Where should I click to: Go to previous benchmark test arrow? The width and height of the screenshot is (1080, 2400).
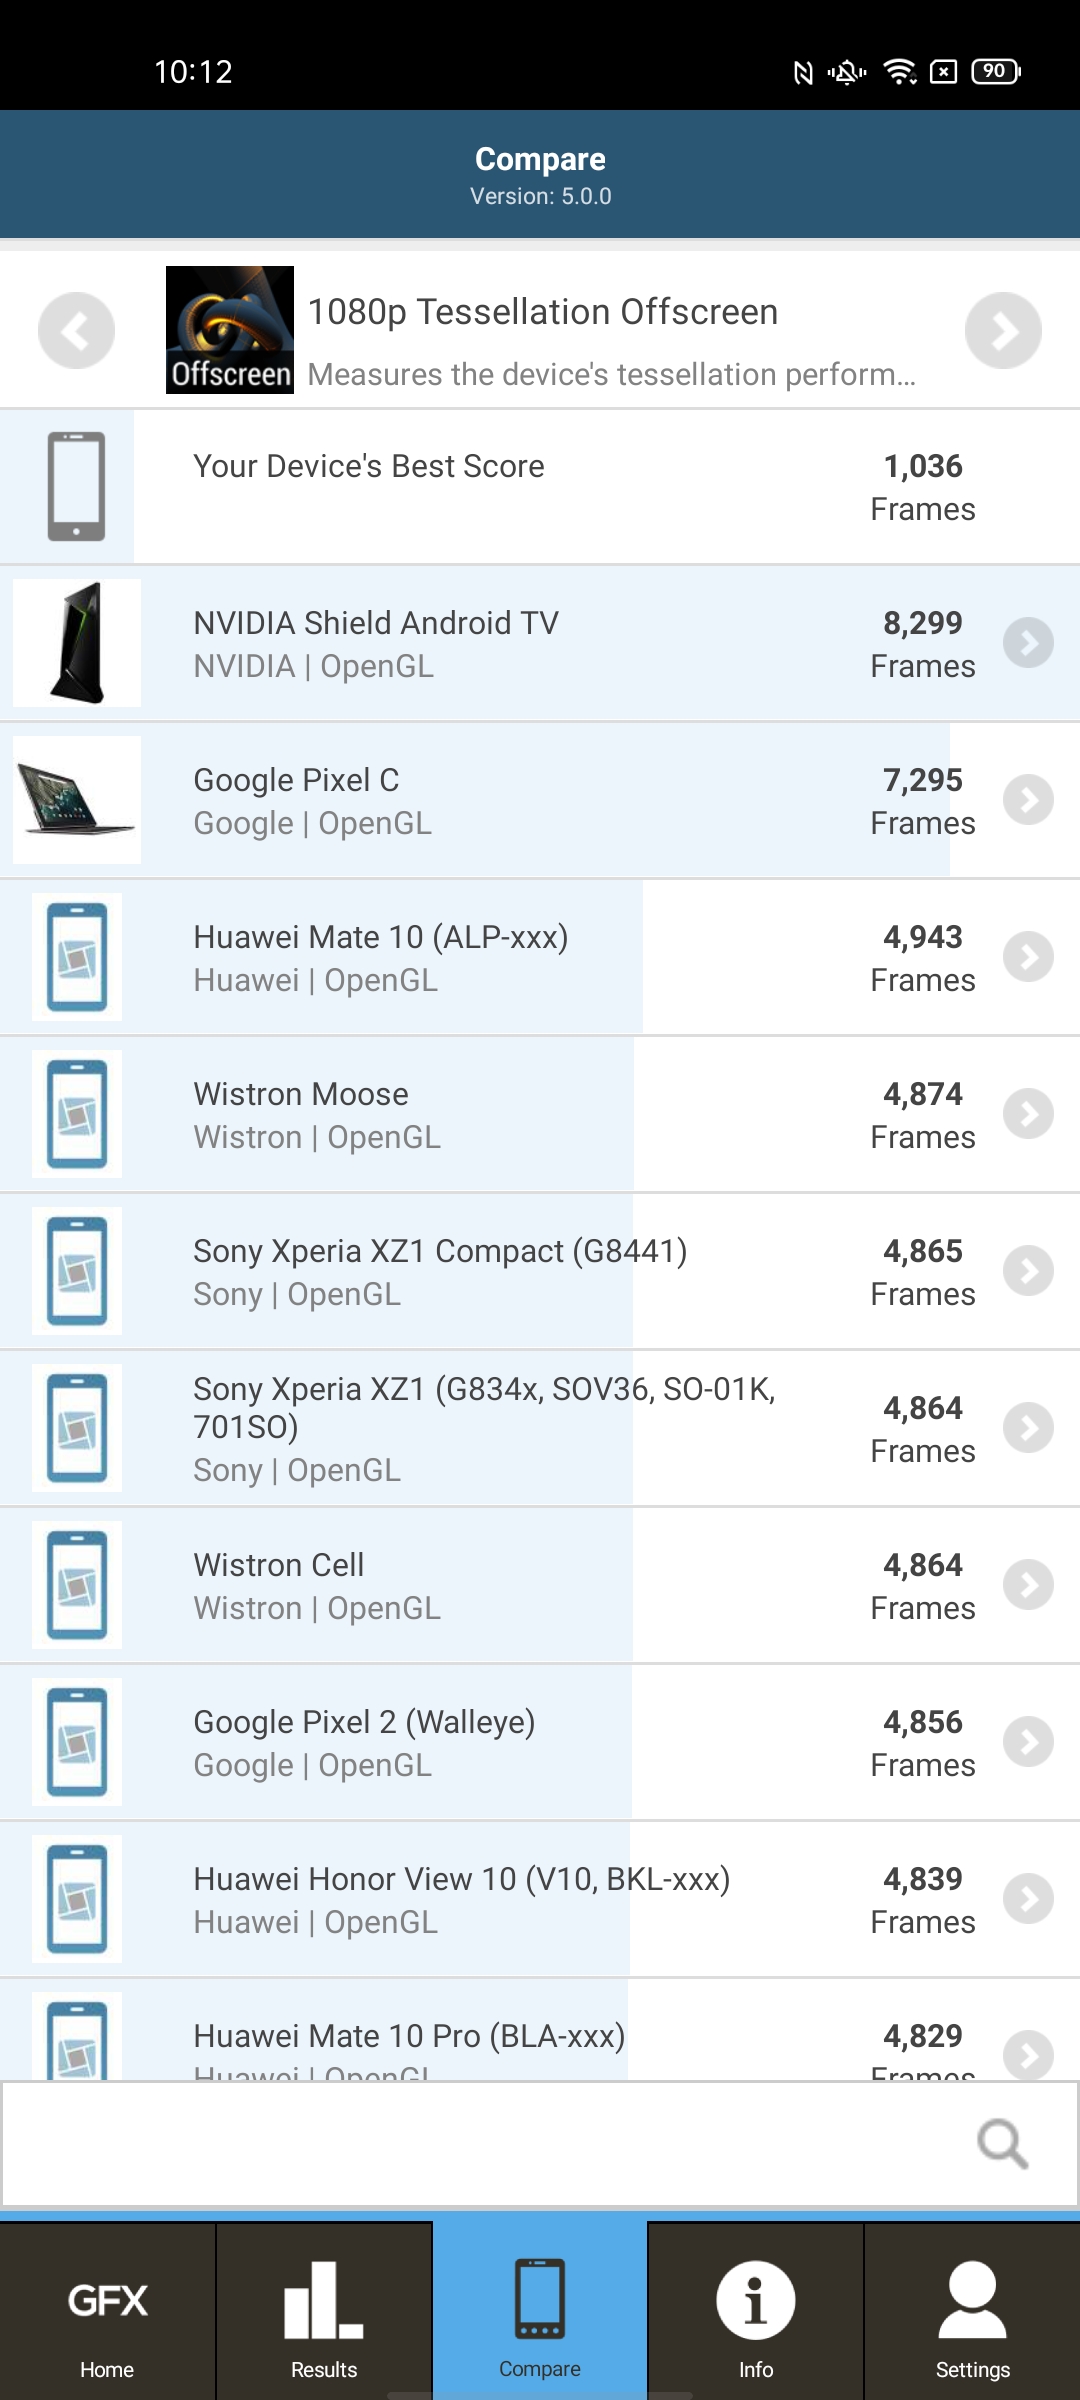coord(76,331)
